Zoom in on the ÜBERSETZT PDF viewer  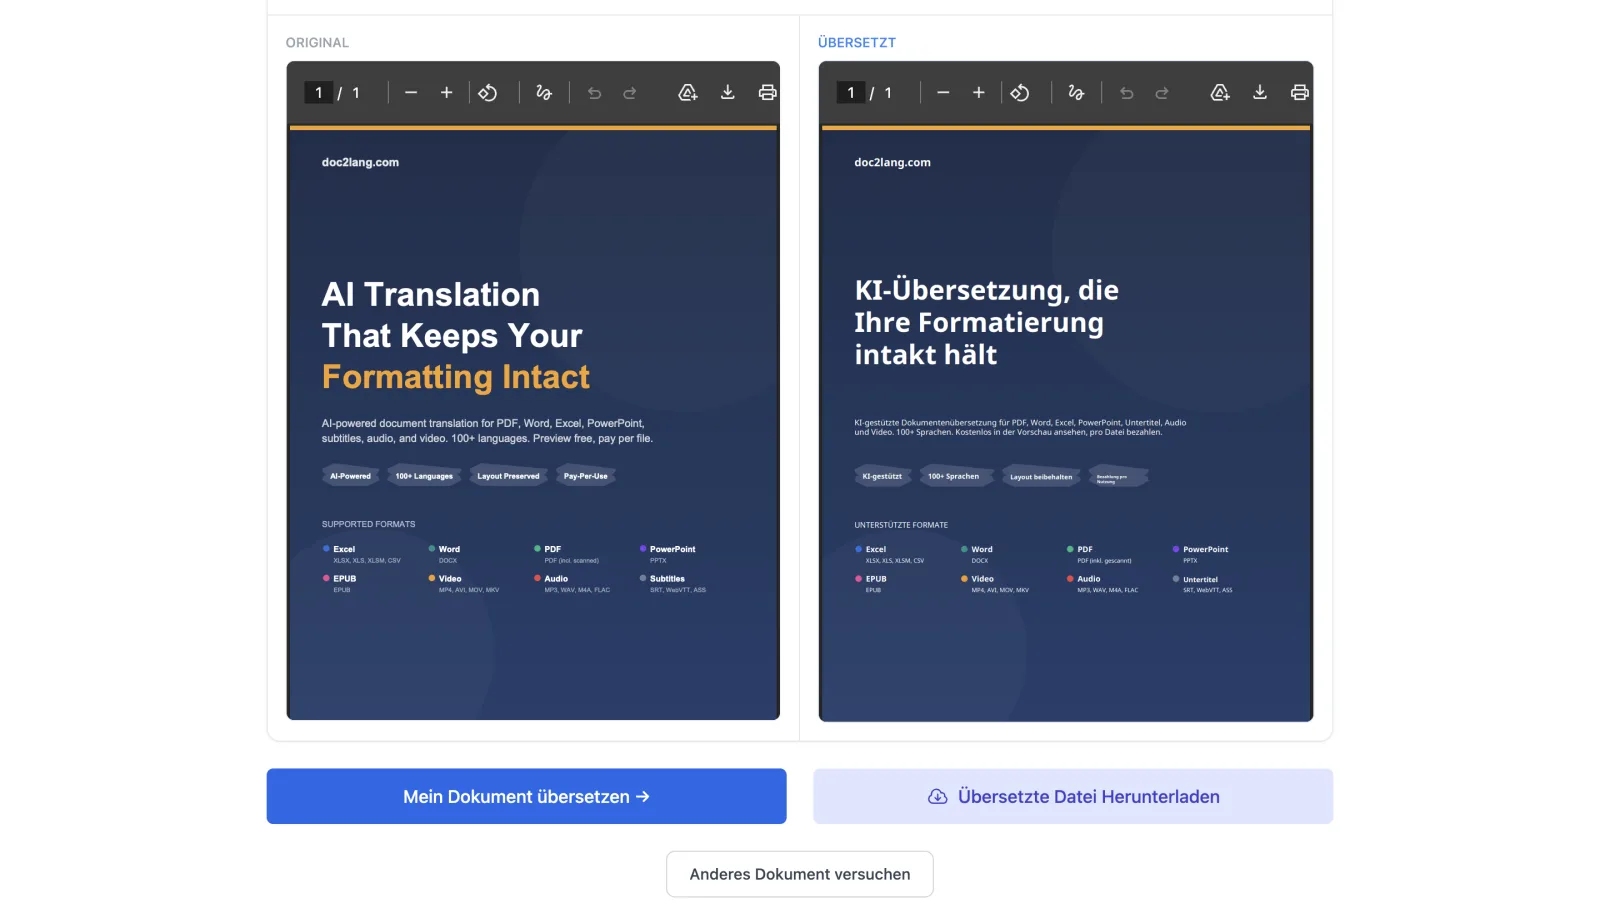[979, 93]
